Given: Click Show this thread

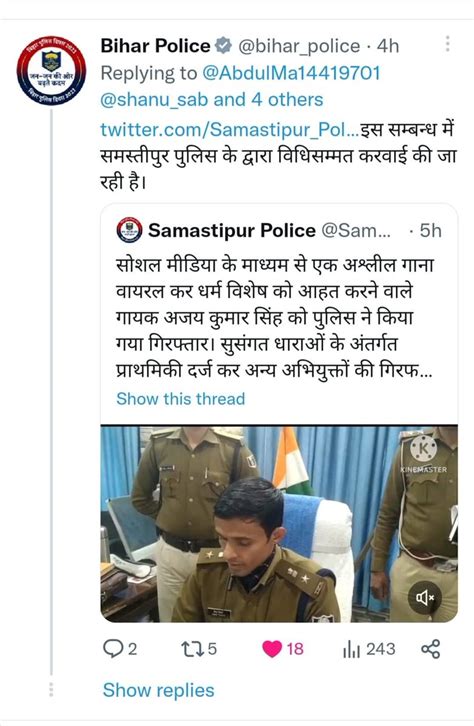Looking at the screenshot, I should (181, 399).
